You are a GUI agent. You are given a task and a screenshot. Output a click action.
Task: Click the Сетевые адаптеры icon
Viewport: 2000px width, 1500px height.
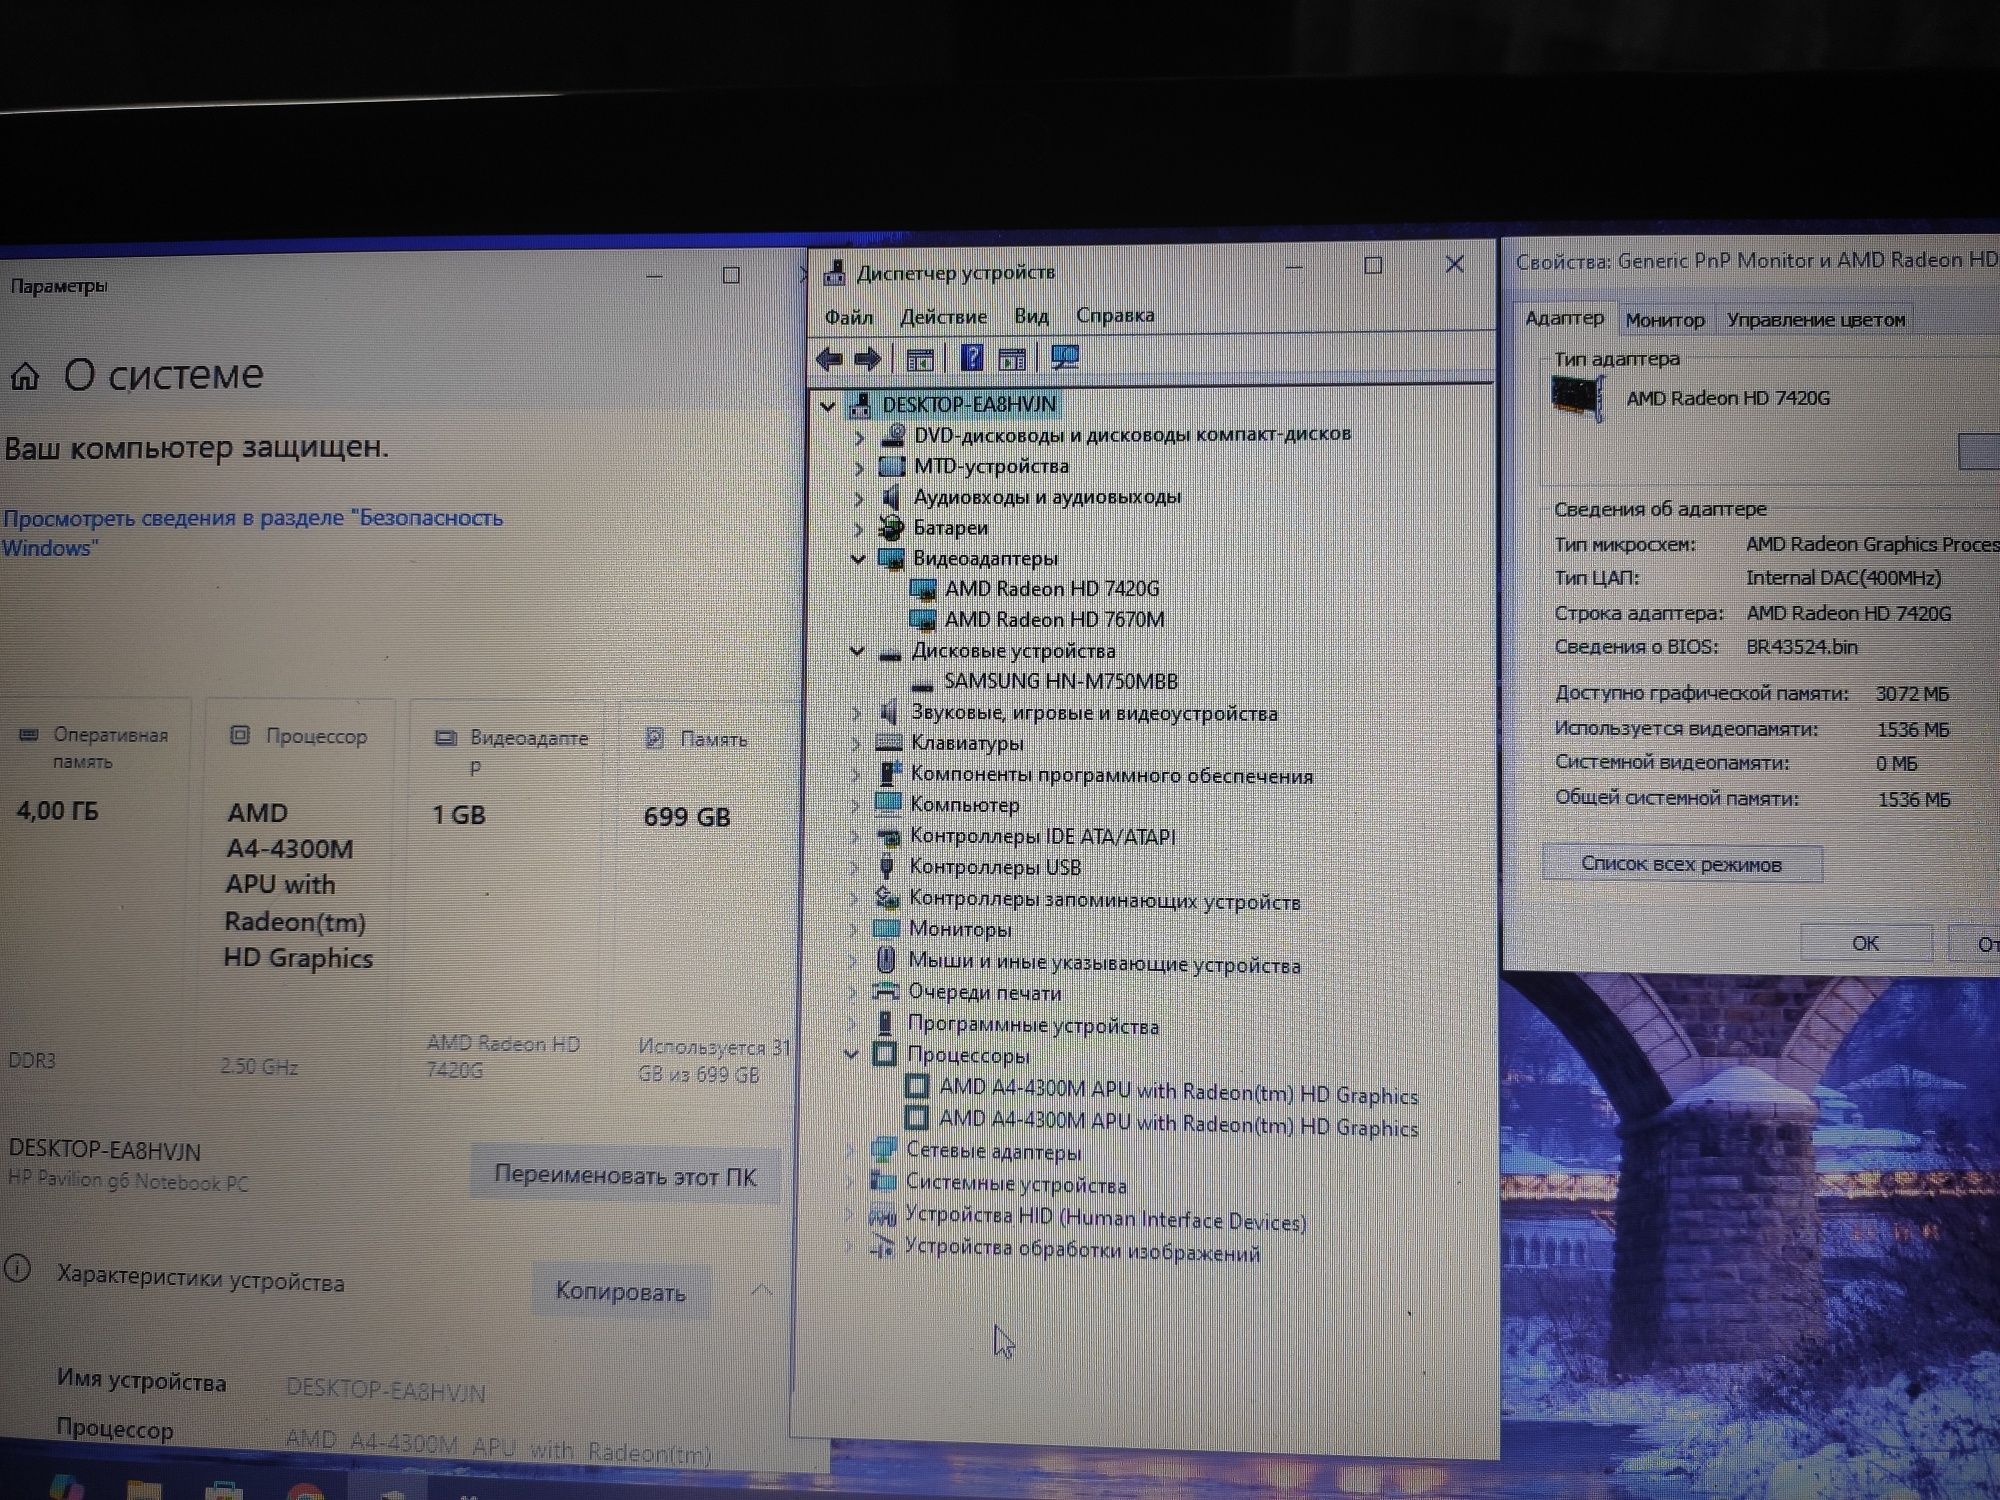[883, 1150]
